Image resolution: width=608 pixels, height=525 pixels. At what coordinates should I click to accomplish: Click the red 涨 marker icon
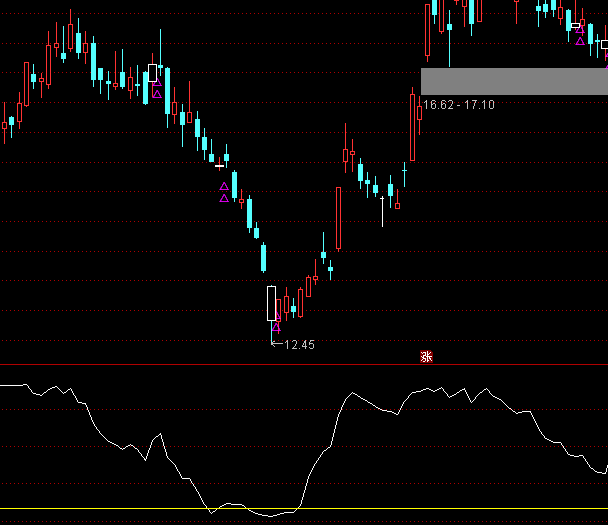coord(425,356)
